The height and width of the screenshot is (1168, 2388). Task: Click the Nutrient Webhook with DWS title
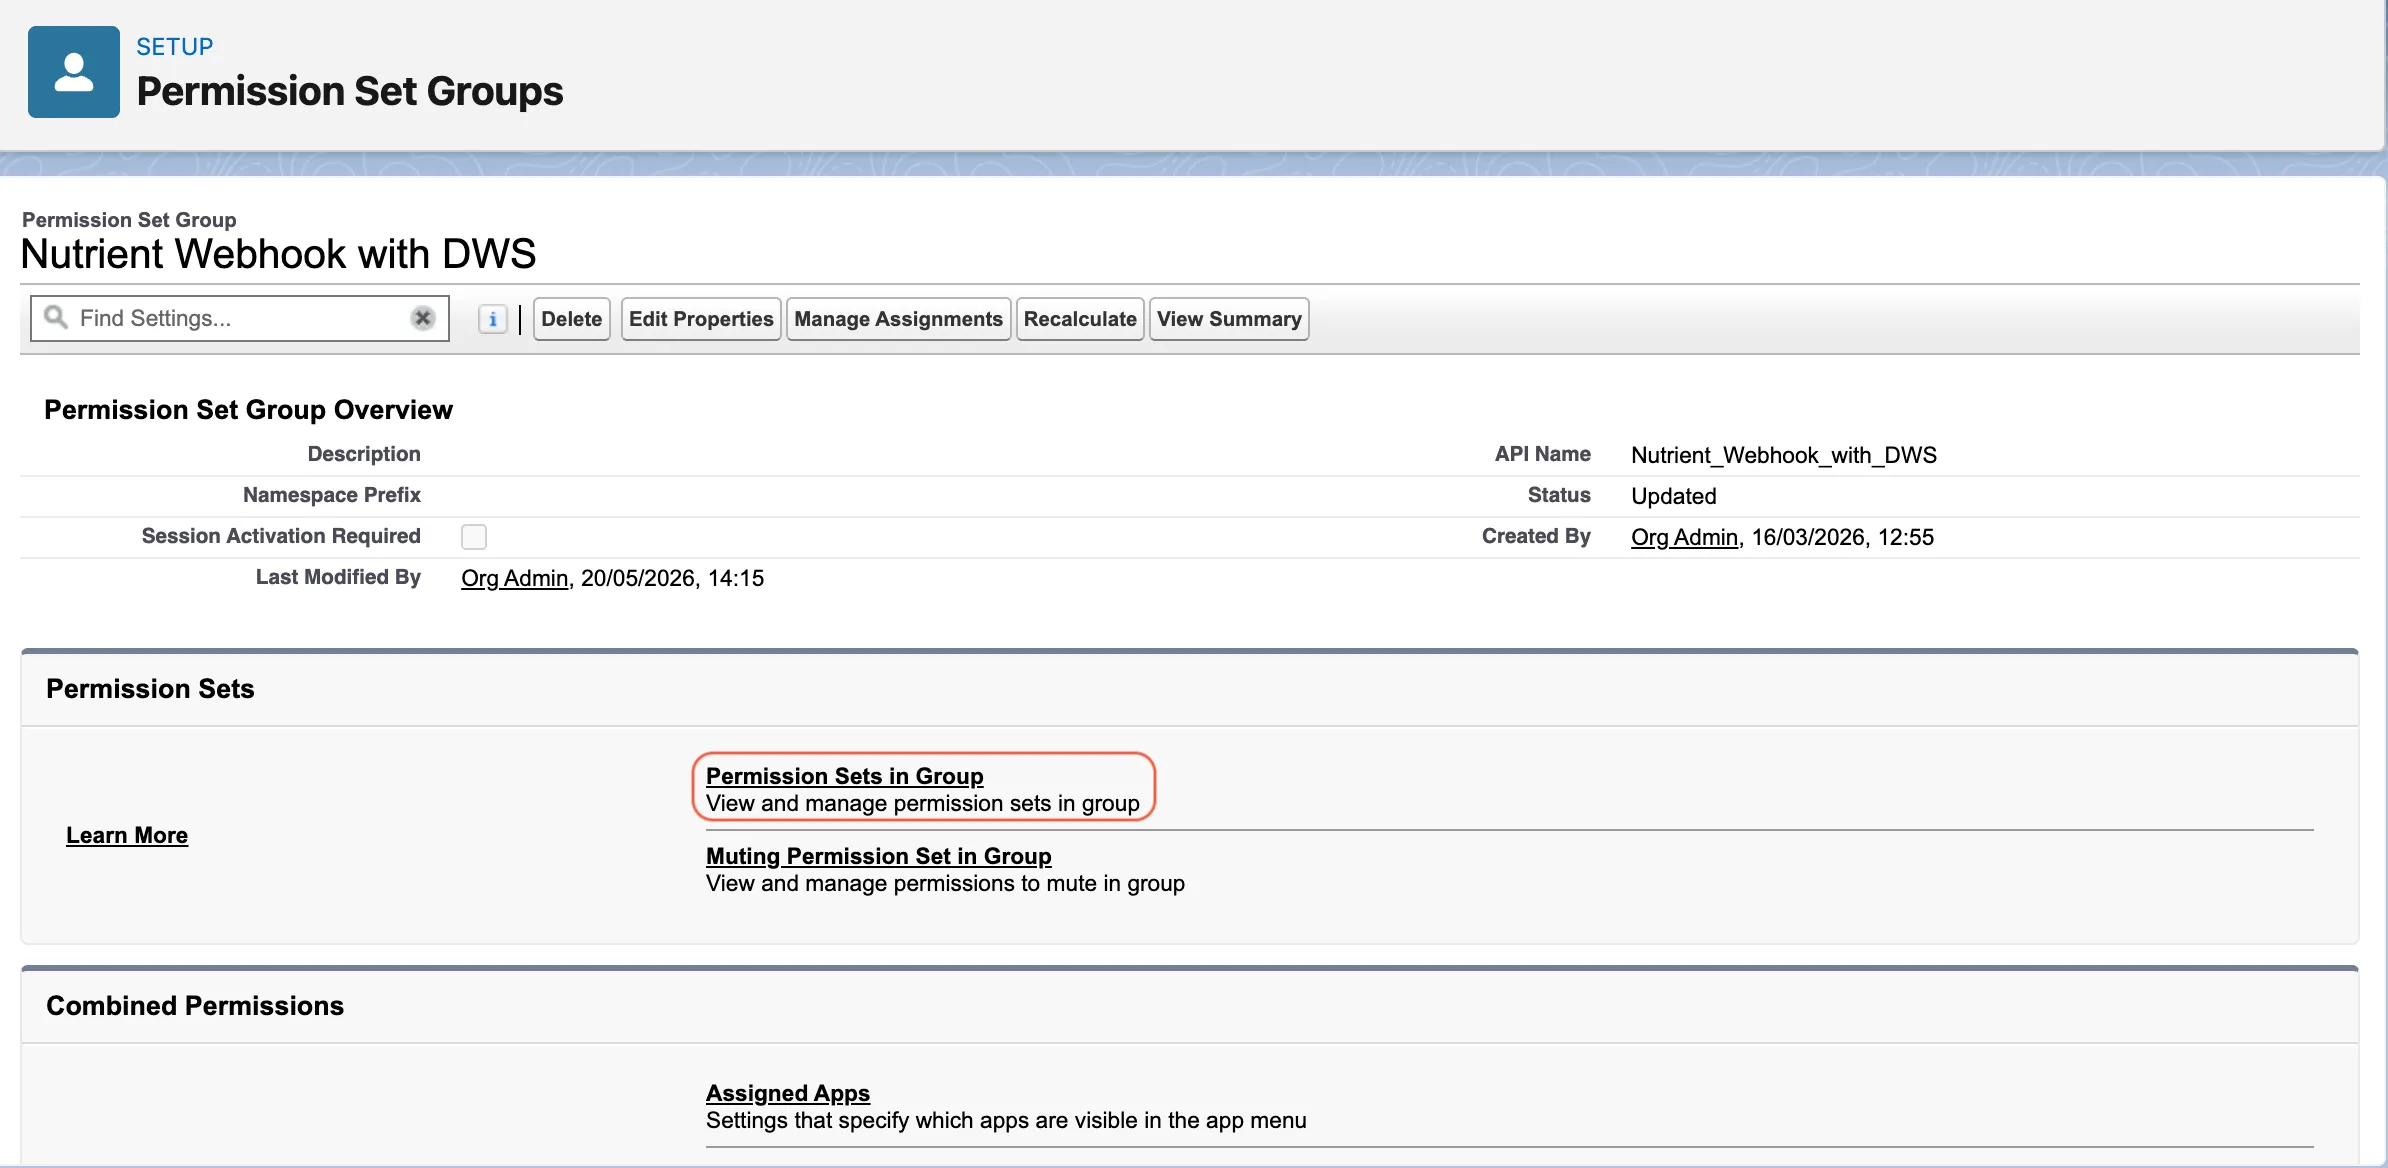tap(278, 254)
